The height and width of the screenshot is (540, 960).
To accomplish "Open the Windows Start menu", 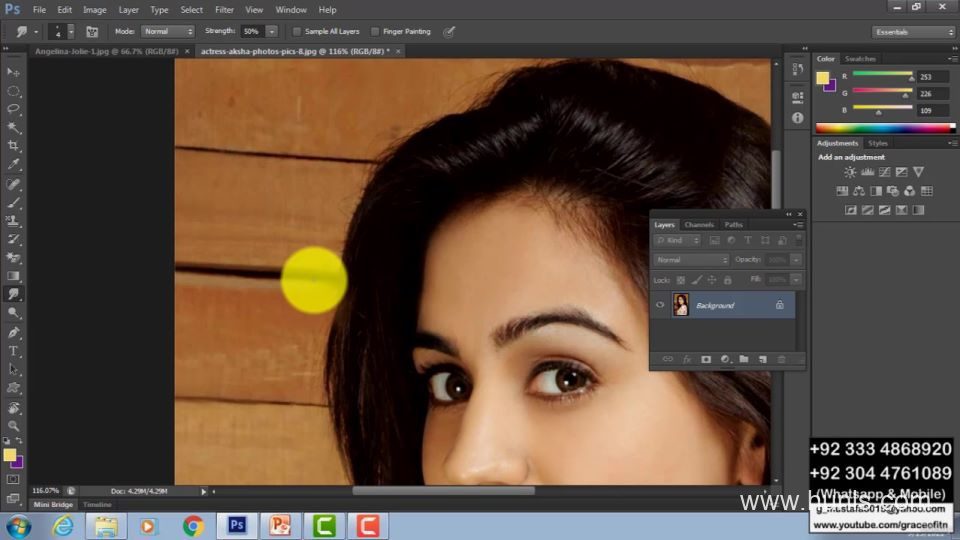I will tap(19, 526).
